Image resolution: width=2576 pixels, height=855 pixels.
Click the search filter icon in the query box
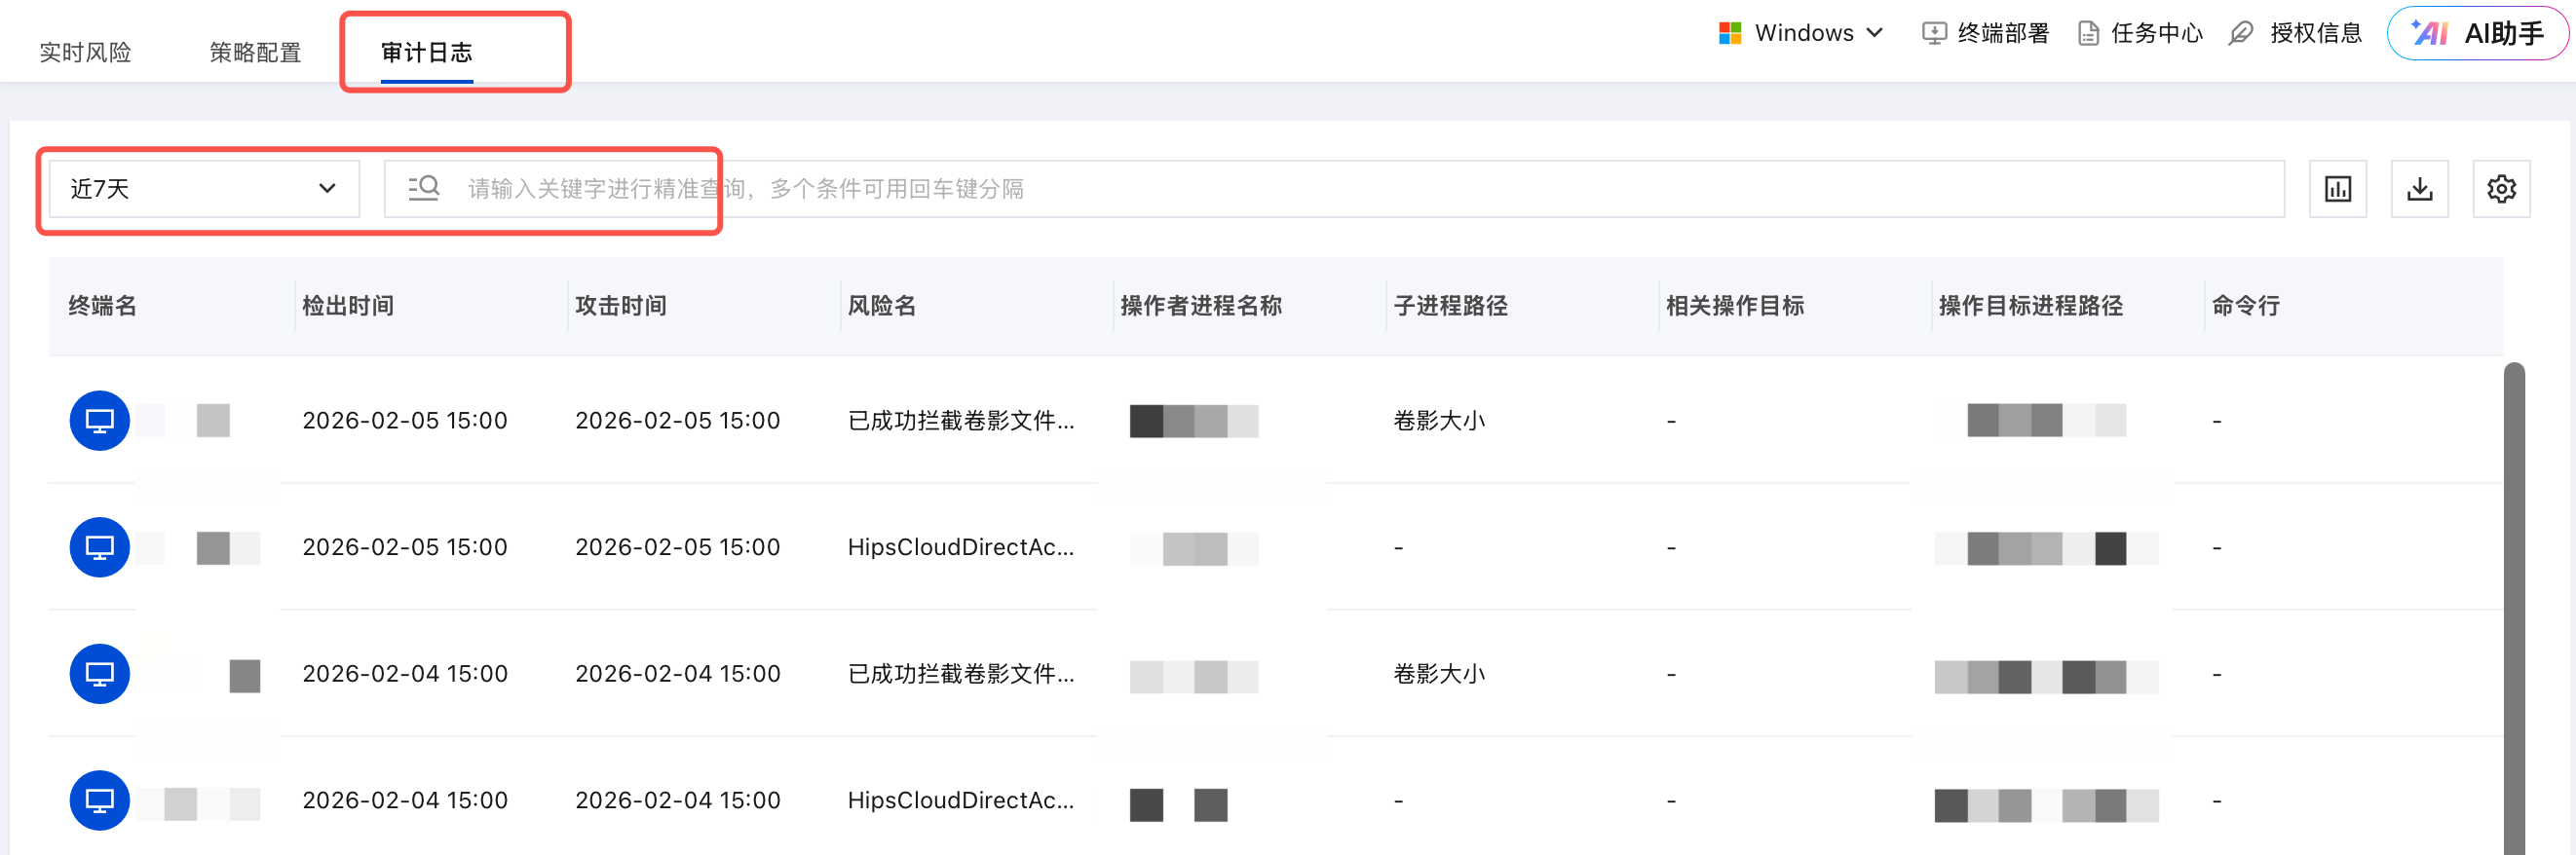[424, 188]
